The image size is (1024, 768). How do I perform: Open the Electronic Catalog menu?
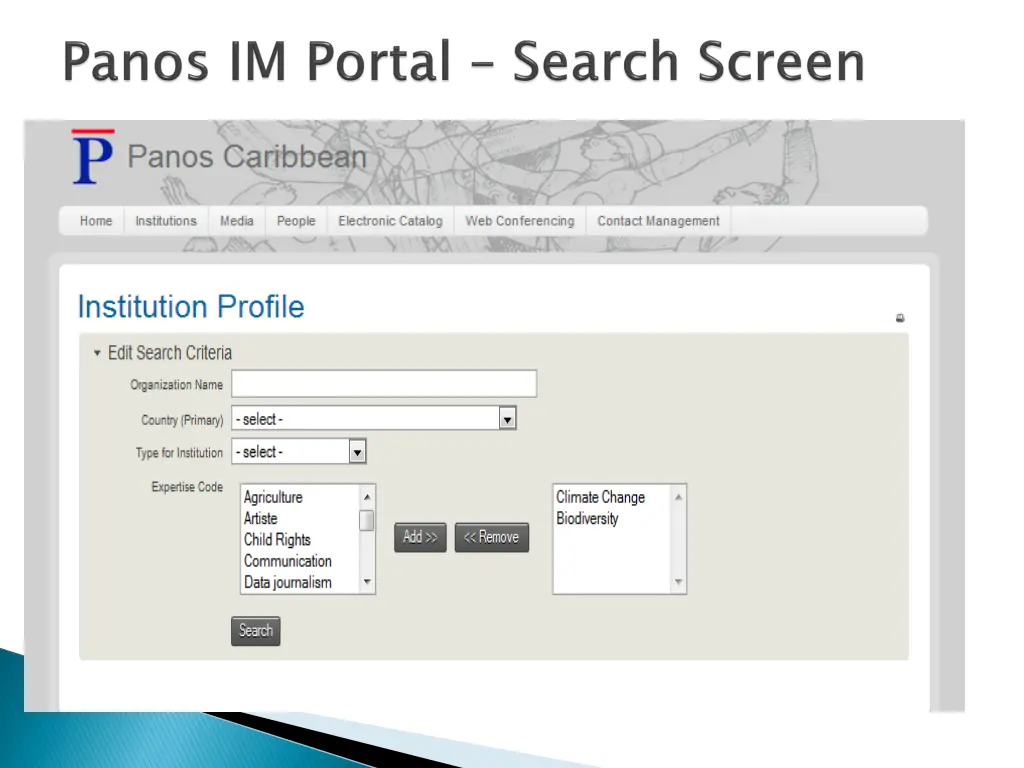[x=391, y=221]
